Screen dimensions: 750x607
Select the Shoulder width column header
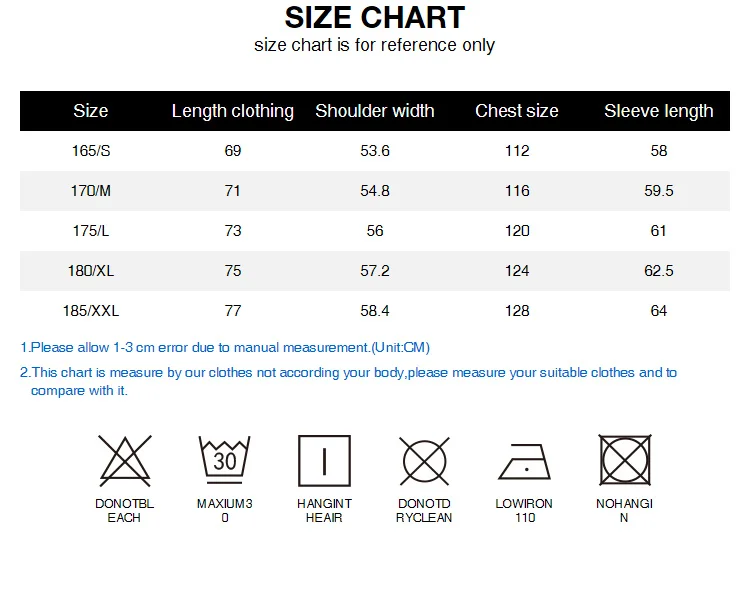coord(375,111)
